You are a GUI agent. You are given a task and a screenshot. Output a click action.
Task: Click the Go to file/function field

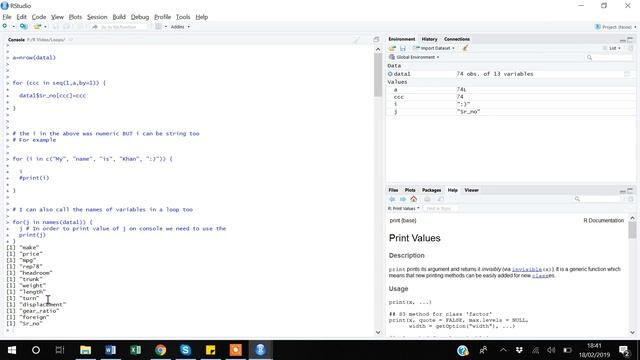coord(119,27)
